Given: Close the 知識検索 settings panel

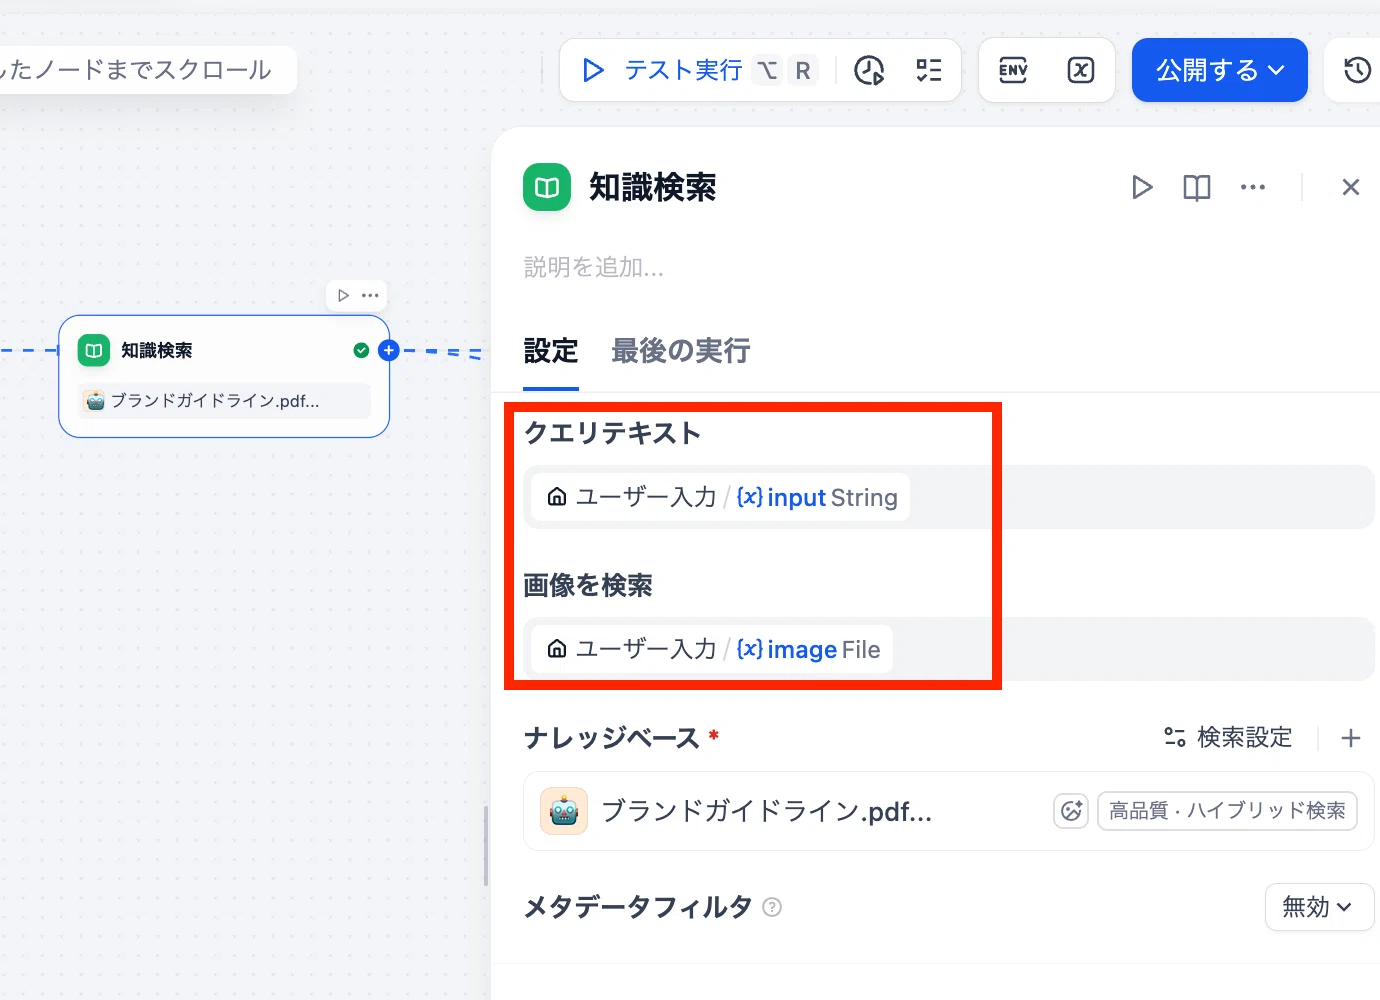Looking at the screenshot, I should [x=1351, y=187].
